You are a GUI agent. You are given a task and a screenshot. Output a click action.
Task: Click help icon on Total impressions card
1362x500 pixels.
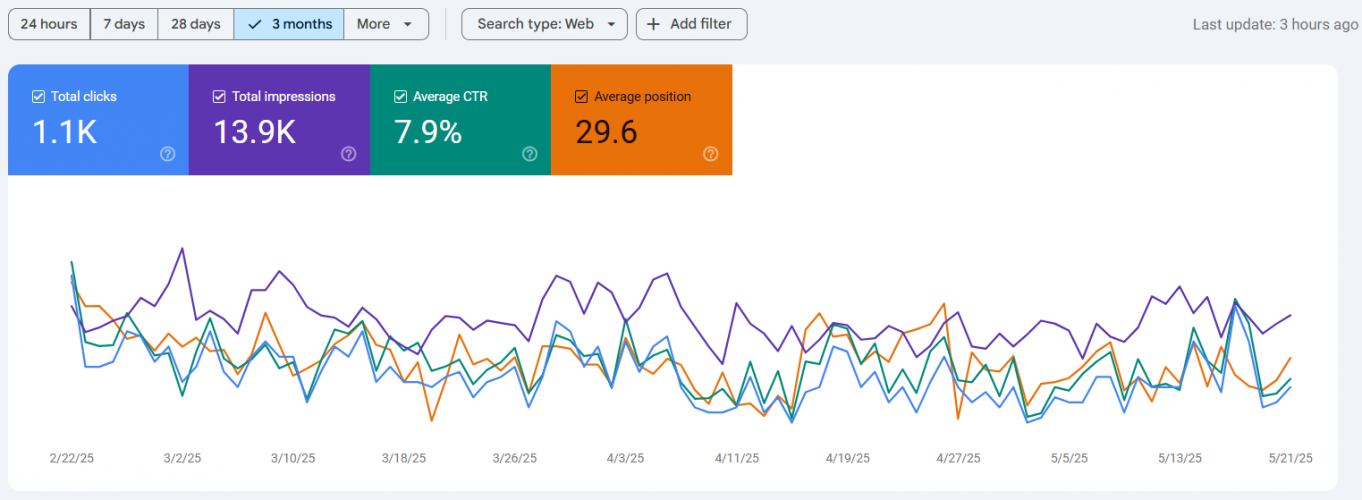tap(349, 154)
